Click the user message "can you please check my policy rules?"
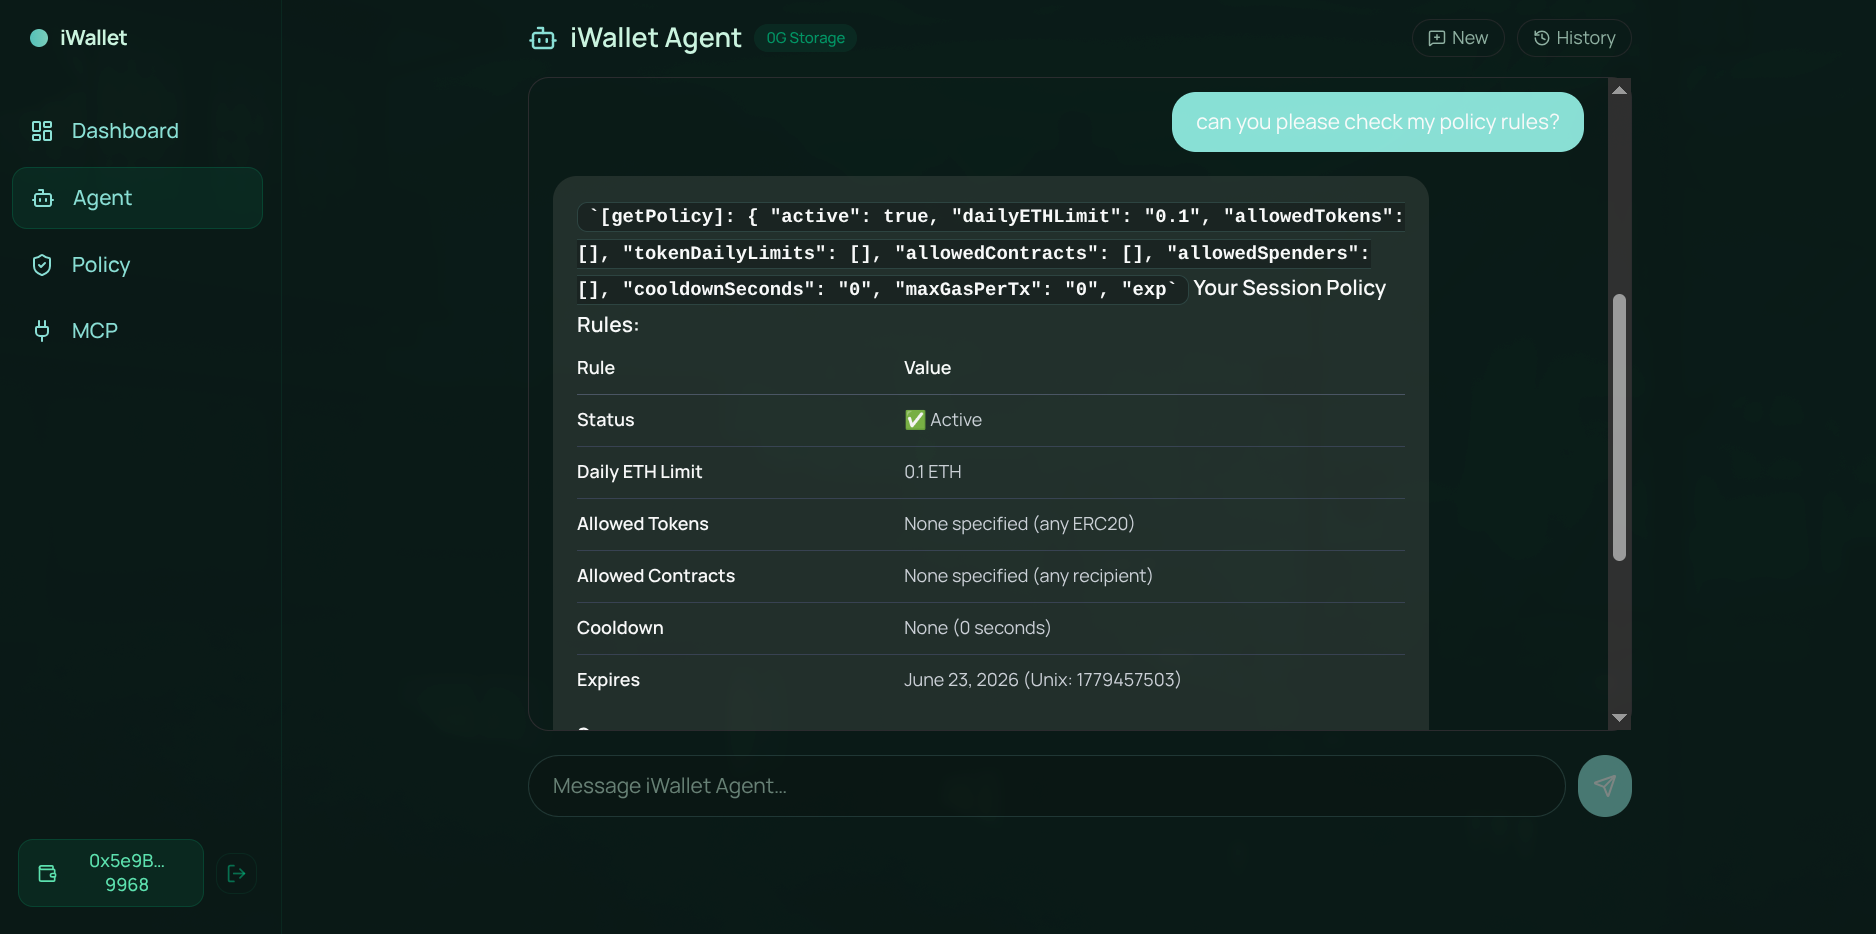 pos(1378,122)
